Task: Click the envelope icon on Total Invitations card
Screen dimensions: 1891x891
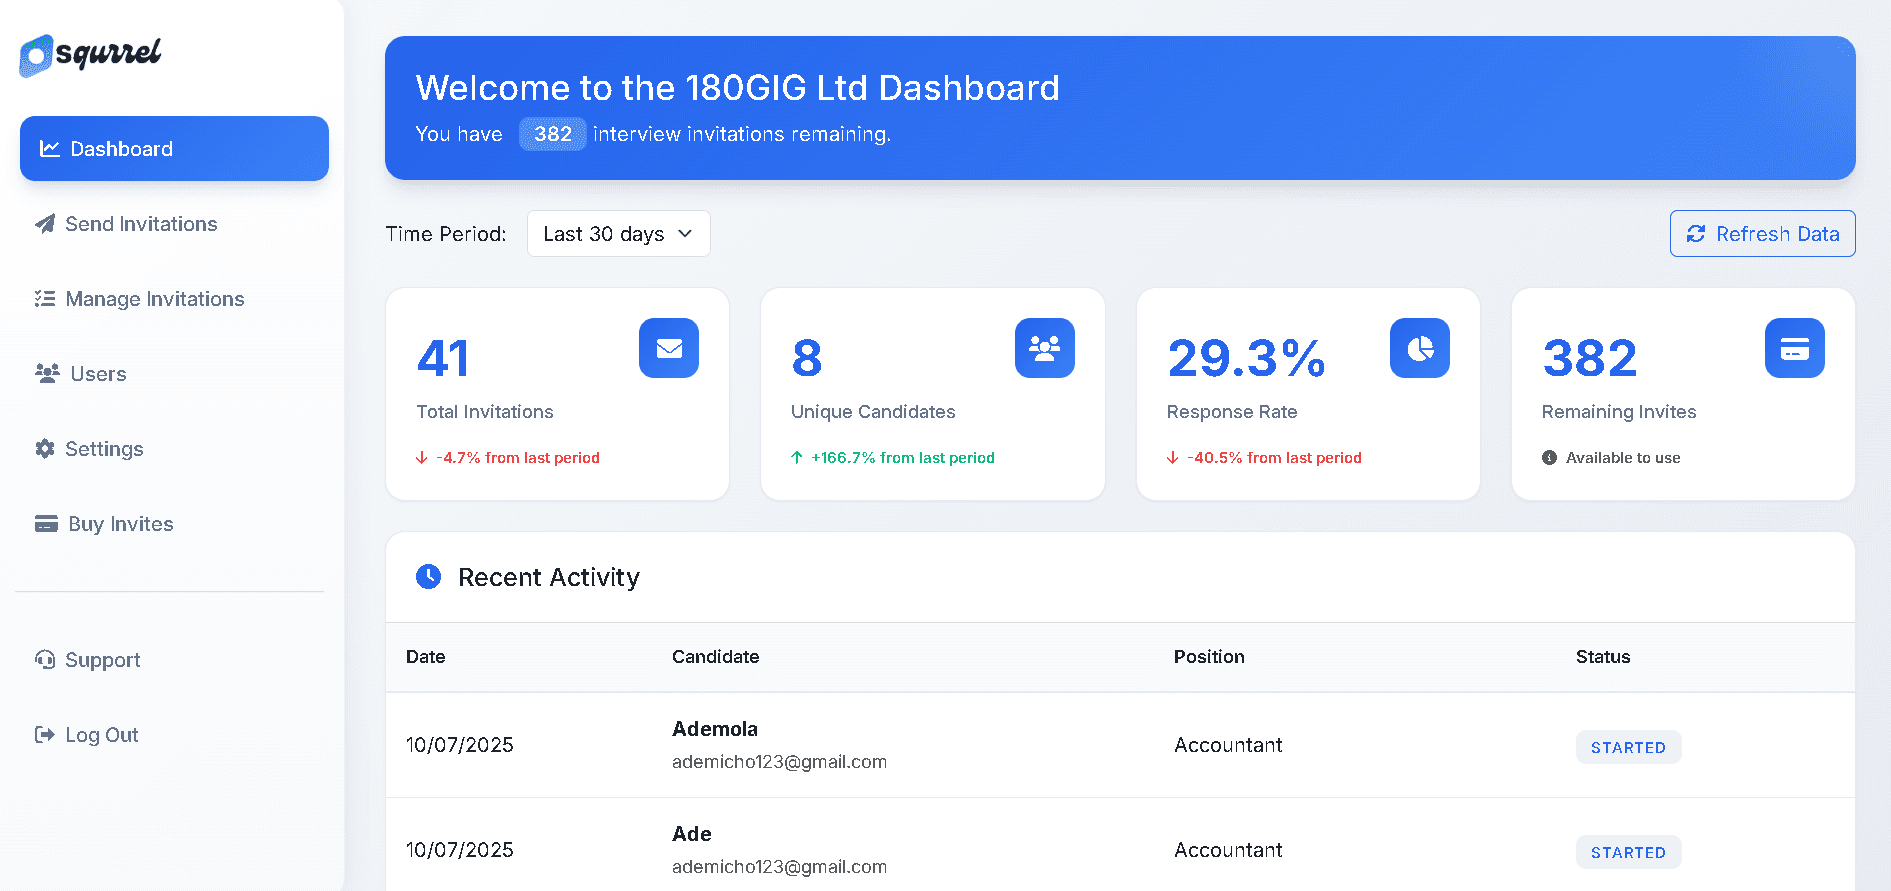Action: click(668, 348)
